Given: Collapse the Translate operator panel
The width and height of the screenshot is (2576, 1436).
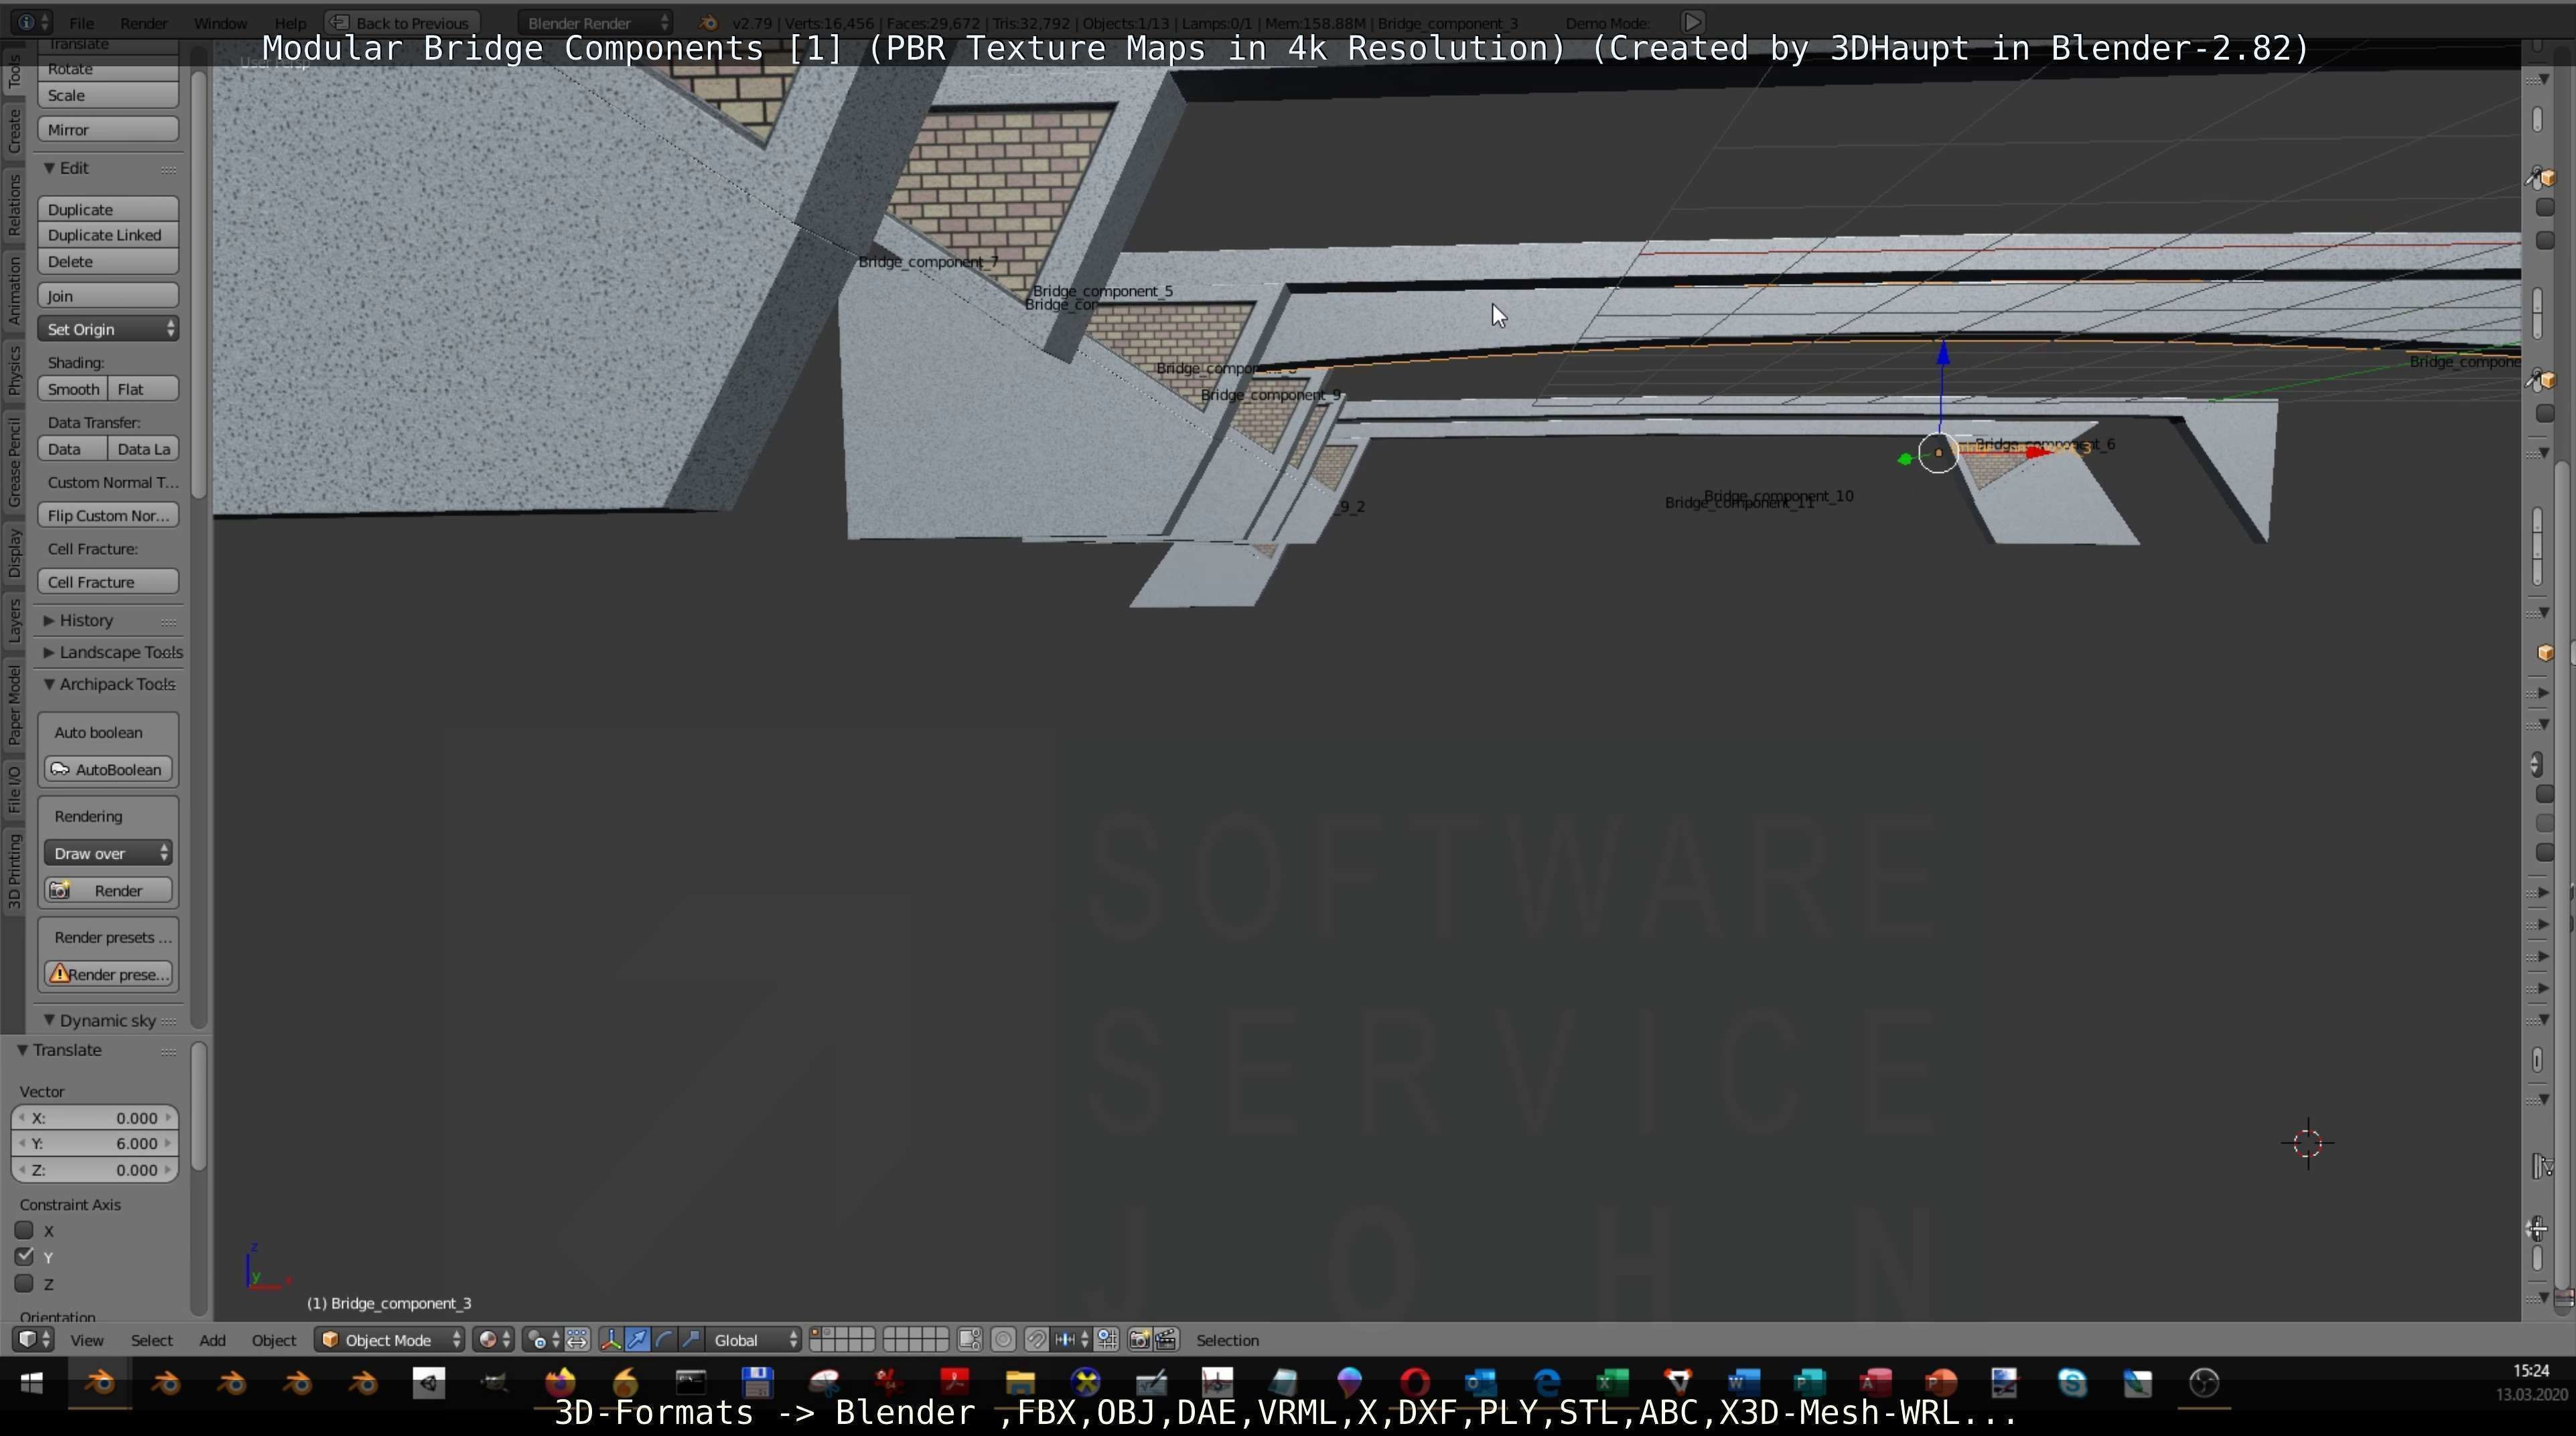Looking at the screenshot, I should (x=22, y=1050).
